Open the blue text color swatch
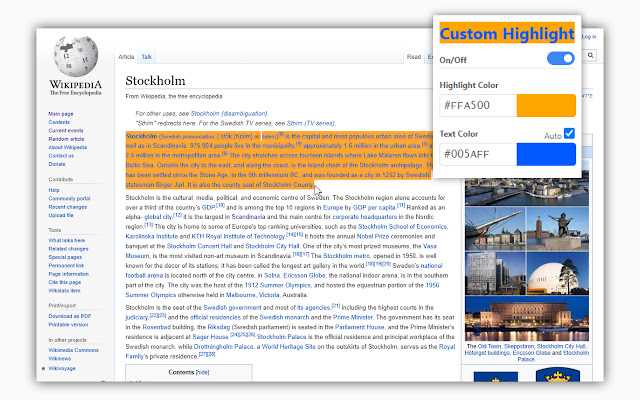 coord(546,154)
